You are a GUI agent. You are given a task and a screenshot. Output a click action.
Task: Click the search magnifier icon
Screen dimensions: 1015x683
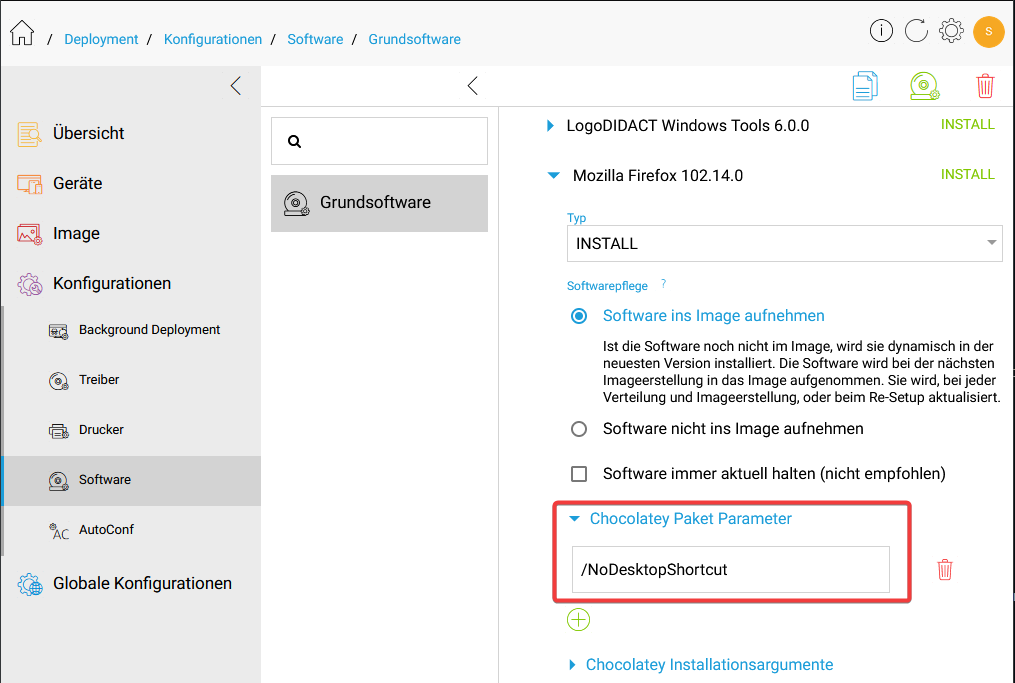click(x=295, y=141)
